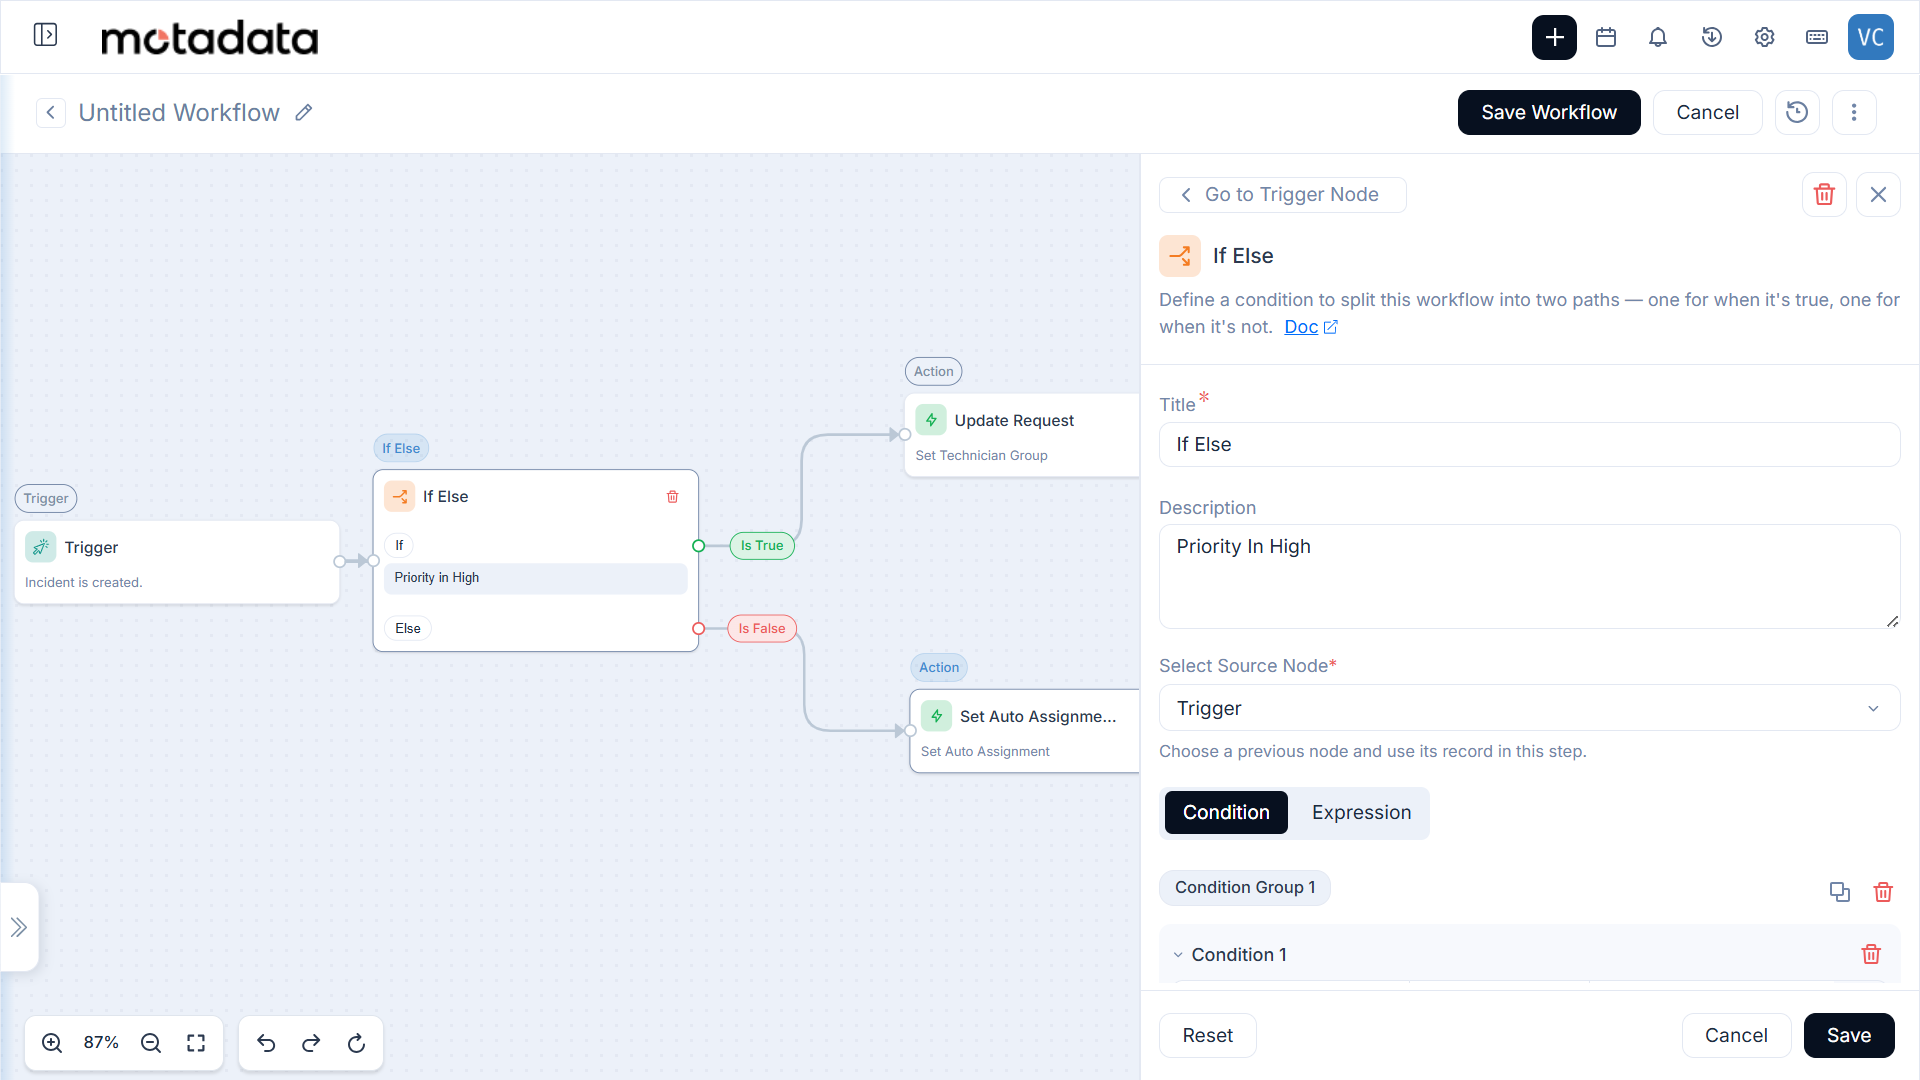The width and height of the screenshot is (1920, 1080).
Task: Select the Trigger node on canvas
Action: (177, 562)
